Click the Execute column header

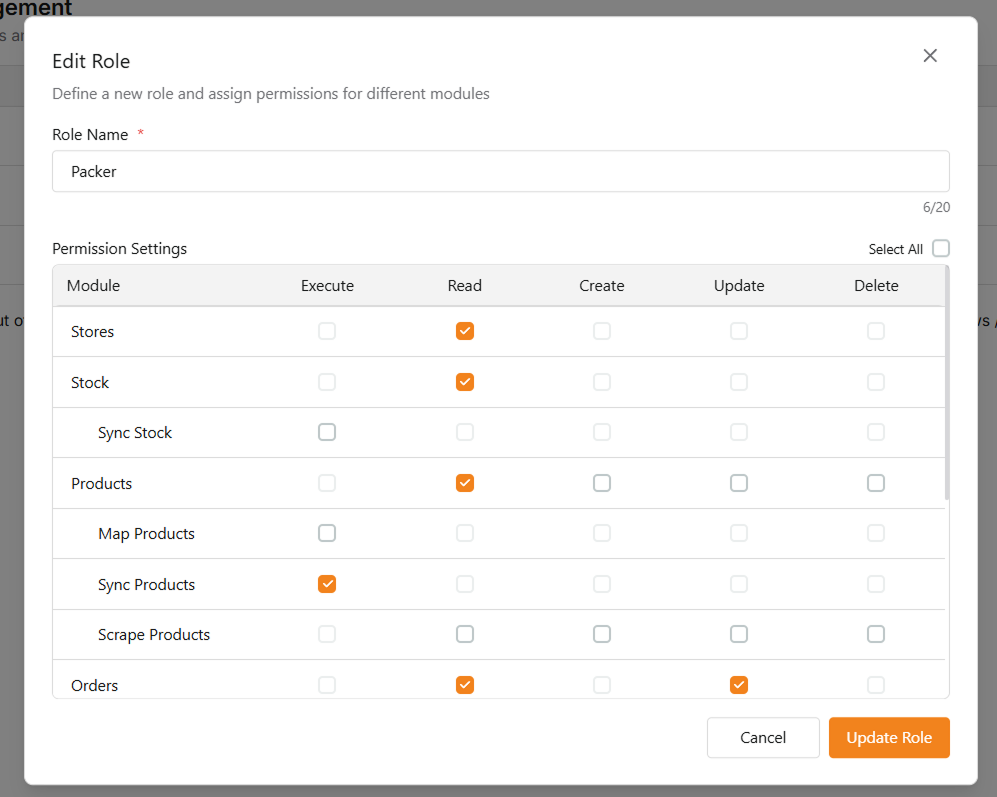pyautogui.click(x=327, y=286)
